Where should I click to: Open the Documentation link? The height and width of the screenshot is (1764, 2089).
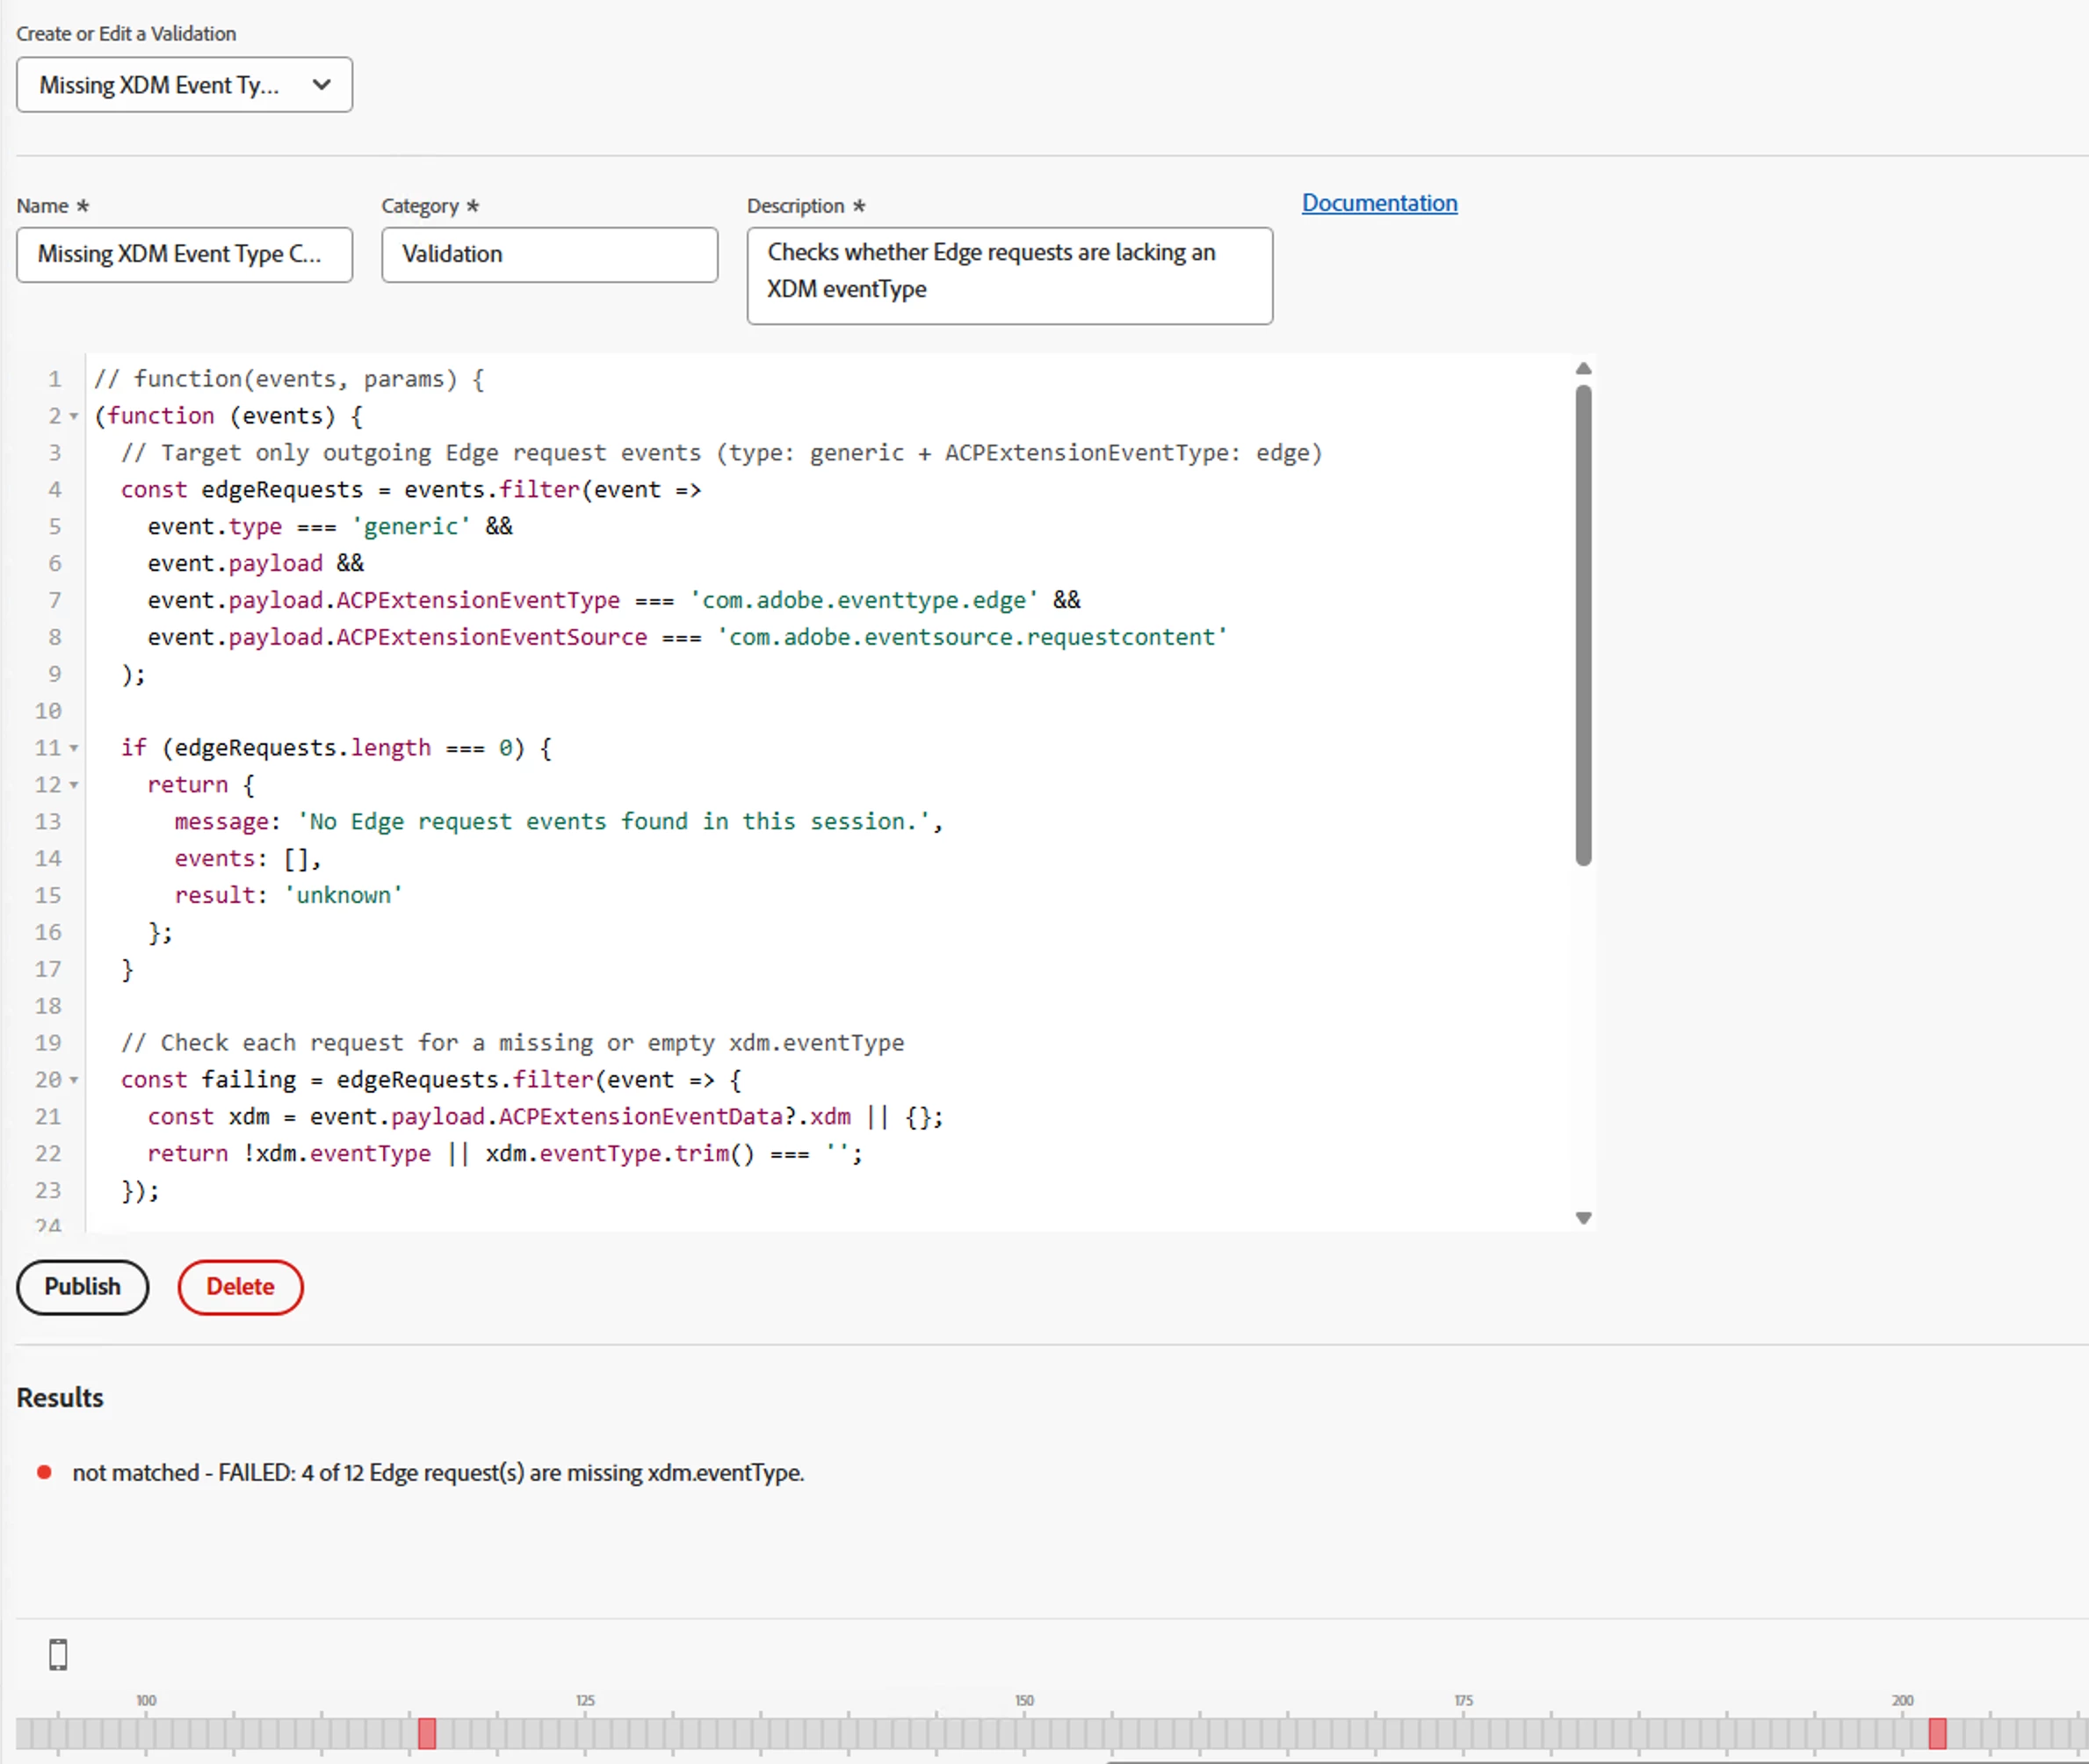click(1379, 203)
